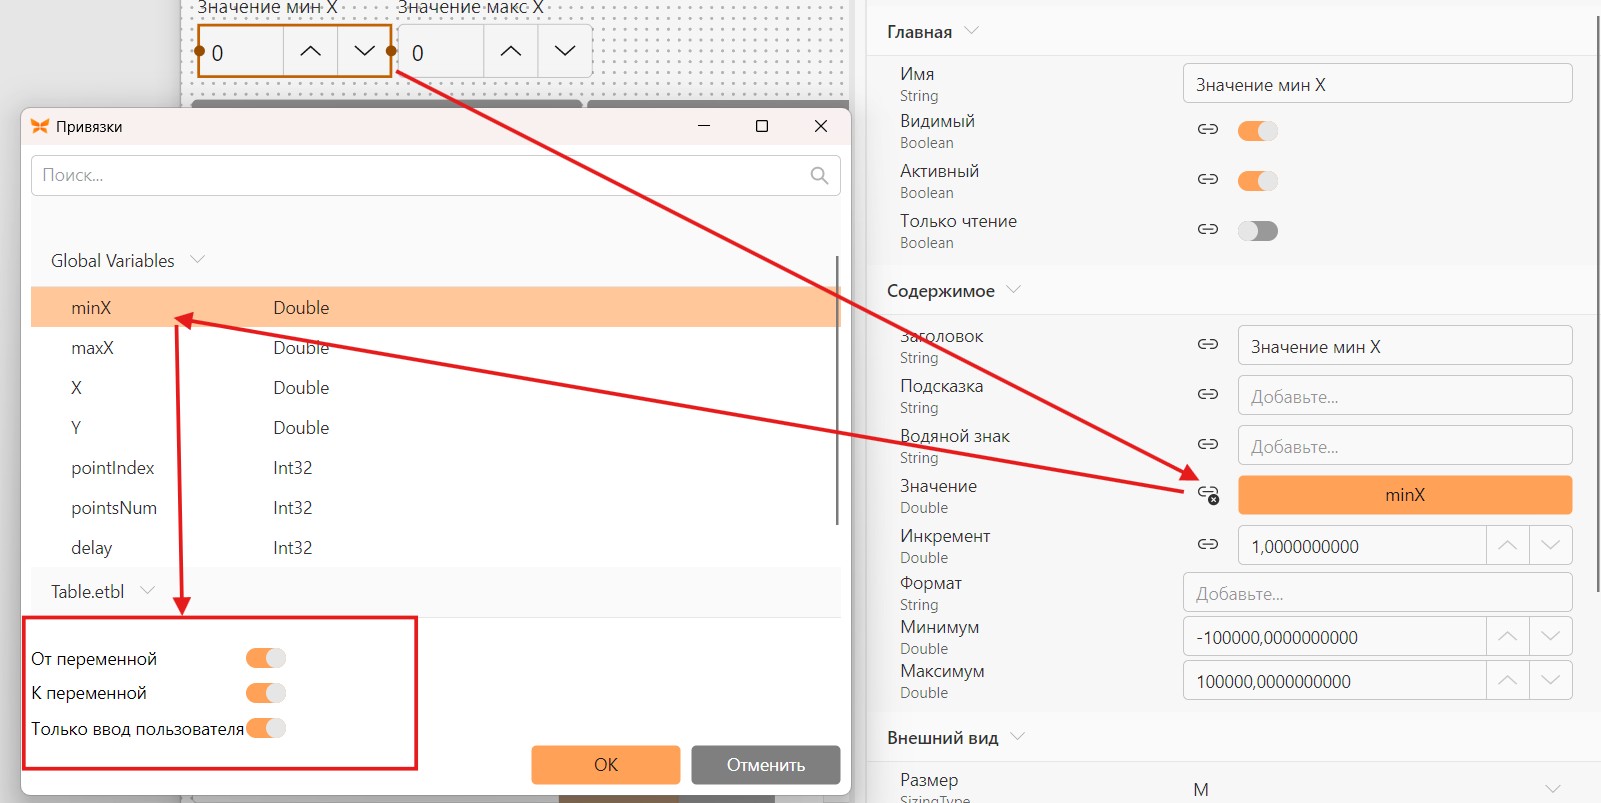
Task: Increase the Максимум value with up arrow
Action: (x=1507, y=681)
